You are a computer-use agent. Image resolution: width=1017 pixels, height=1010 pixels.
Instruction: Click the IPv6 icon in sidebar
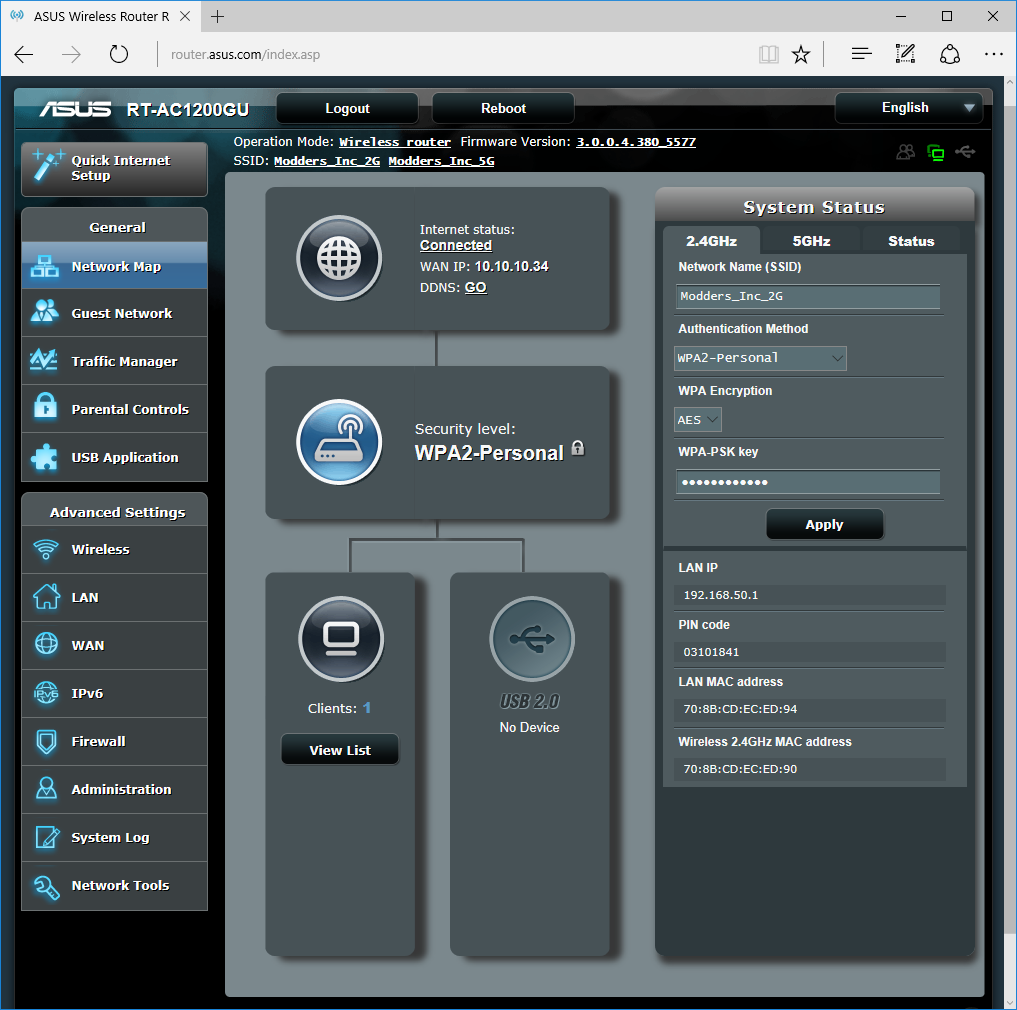point(46,693)
